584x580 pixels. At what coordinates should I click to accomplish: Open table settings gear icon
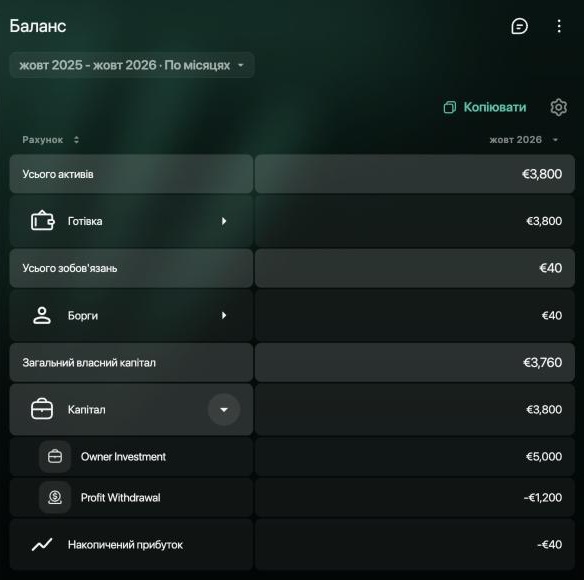coord(558,107)
